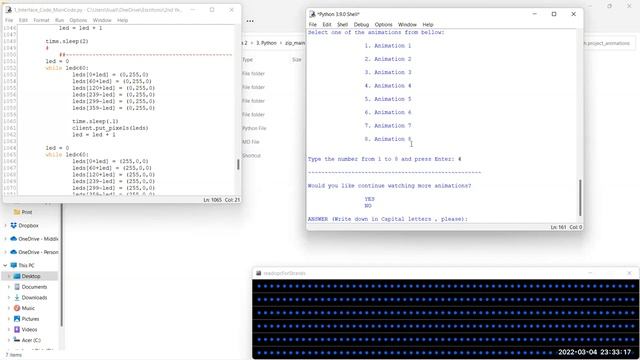Click the Size column header in Explorer
The width and height of the screenshot is (640, 360).
297,60
